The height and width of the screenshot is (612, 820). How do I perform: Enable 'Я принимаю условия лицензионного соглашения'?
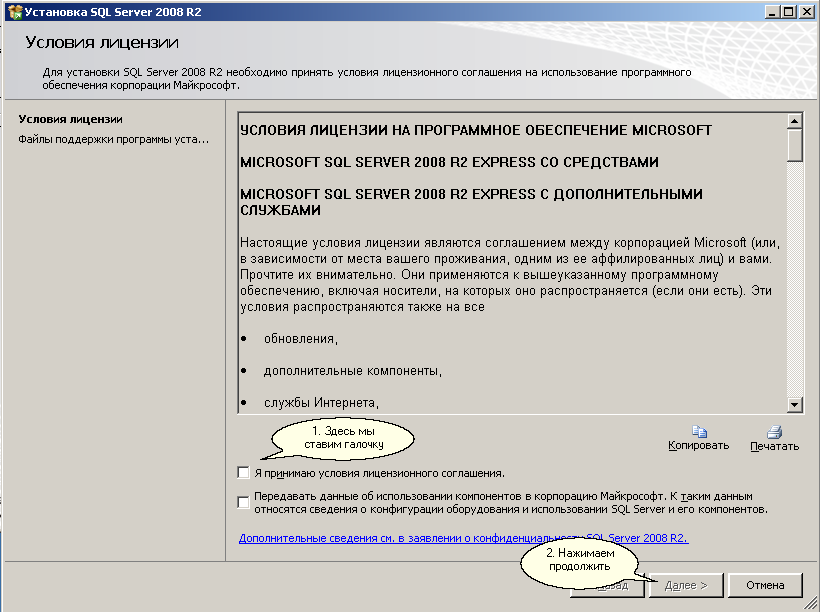click(x=242, y=472)
